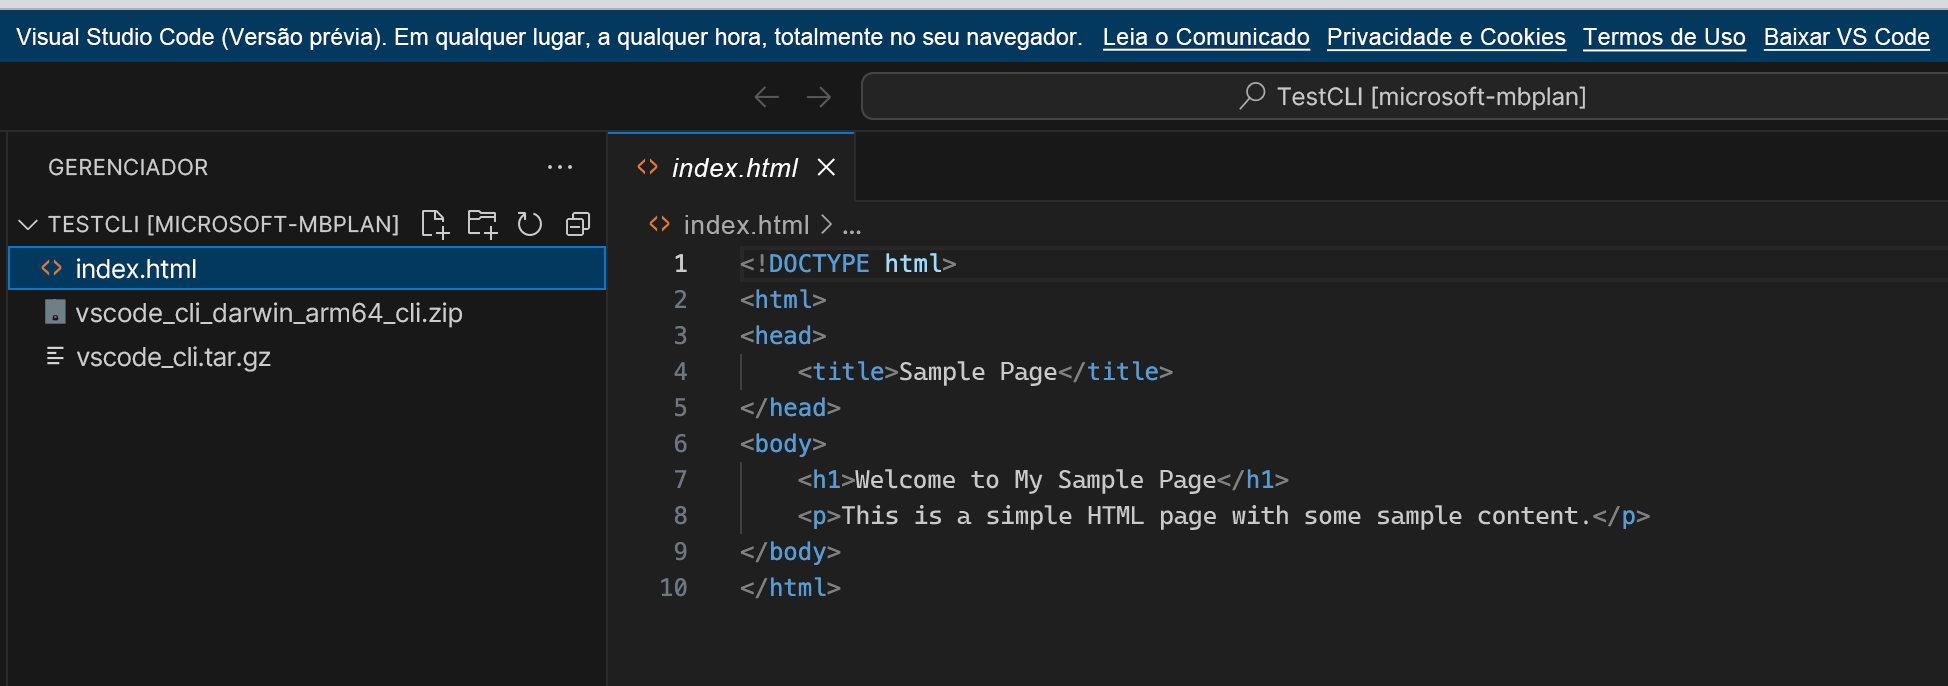Open vscode_cli.tar.gz from the file list
Viewport: 1948px width, 686px height.
click(x=173, y=357)
